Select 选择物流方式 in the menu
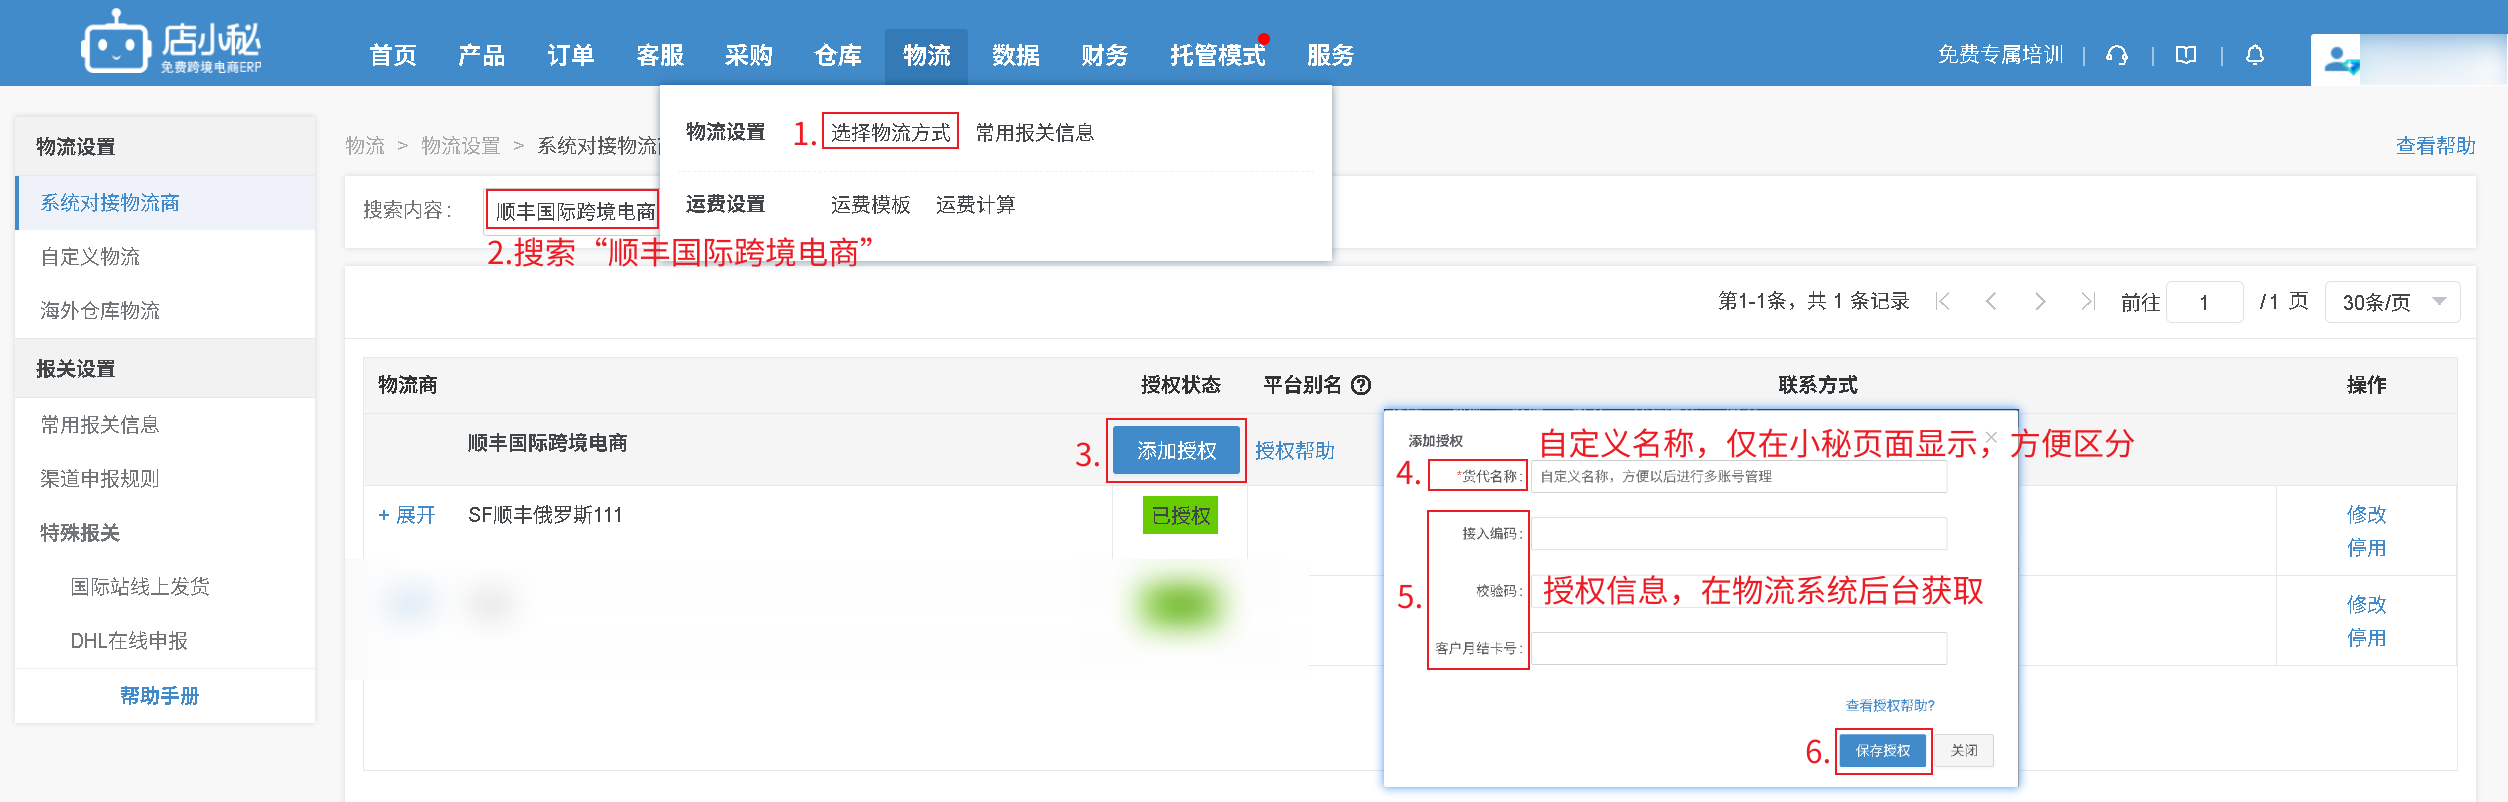 (890, 132)
